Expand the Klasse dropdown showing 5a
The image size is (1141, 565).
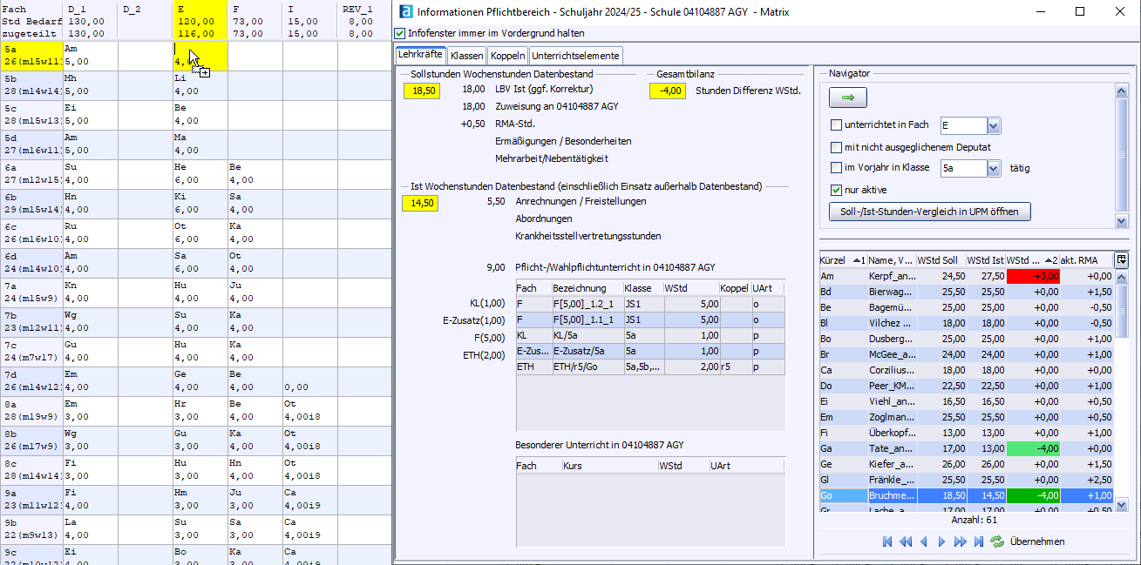pyautogui.click(x=993, y=169)
